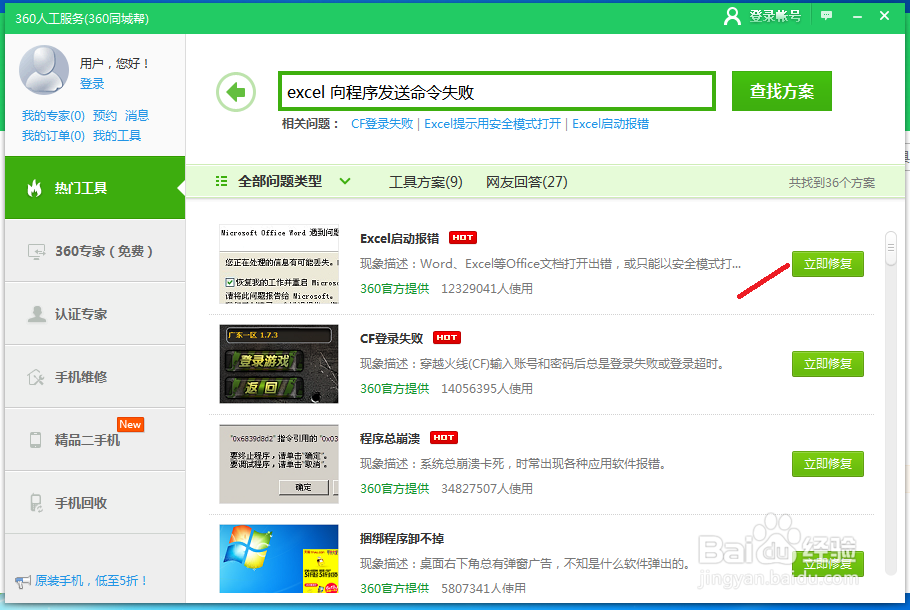
Task: Click 立即修复 for CF登录失败
Action: pyautogui.click(x=828, y=364)
